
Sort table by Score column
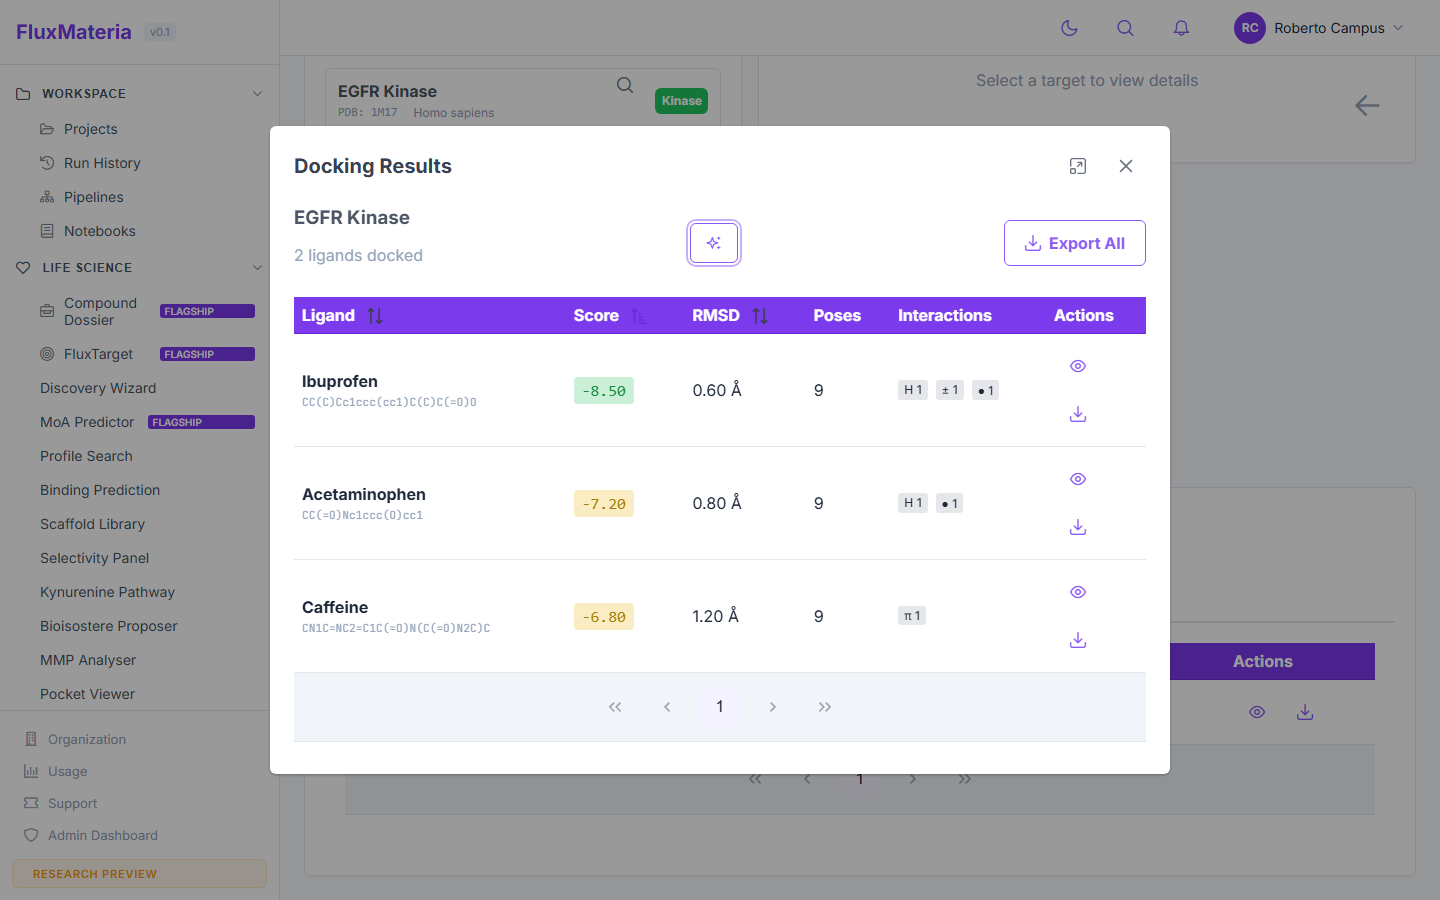click(638, 316)
